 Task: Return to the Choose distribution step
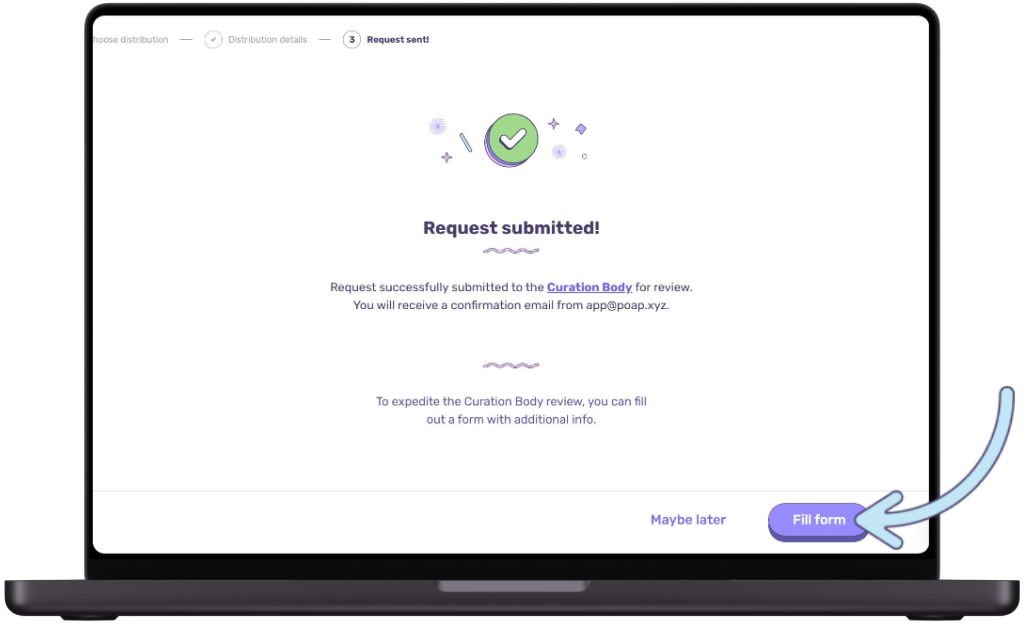pos(131,40)
